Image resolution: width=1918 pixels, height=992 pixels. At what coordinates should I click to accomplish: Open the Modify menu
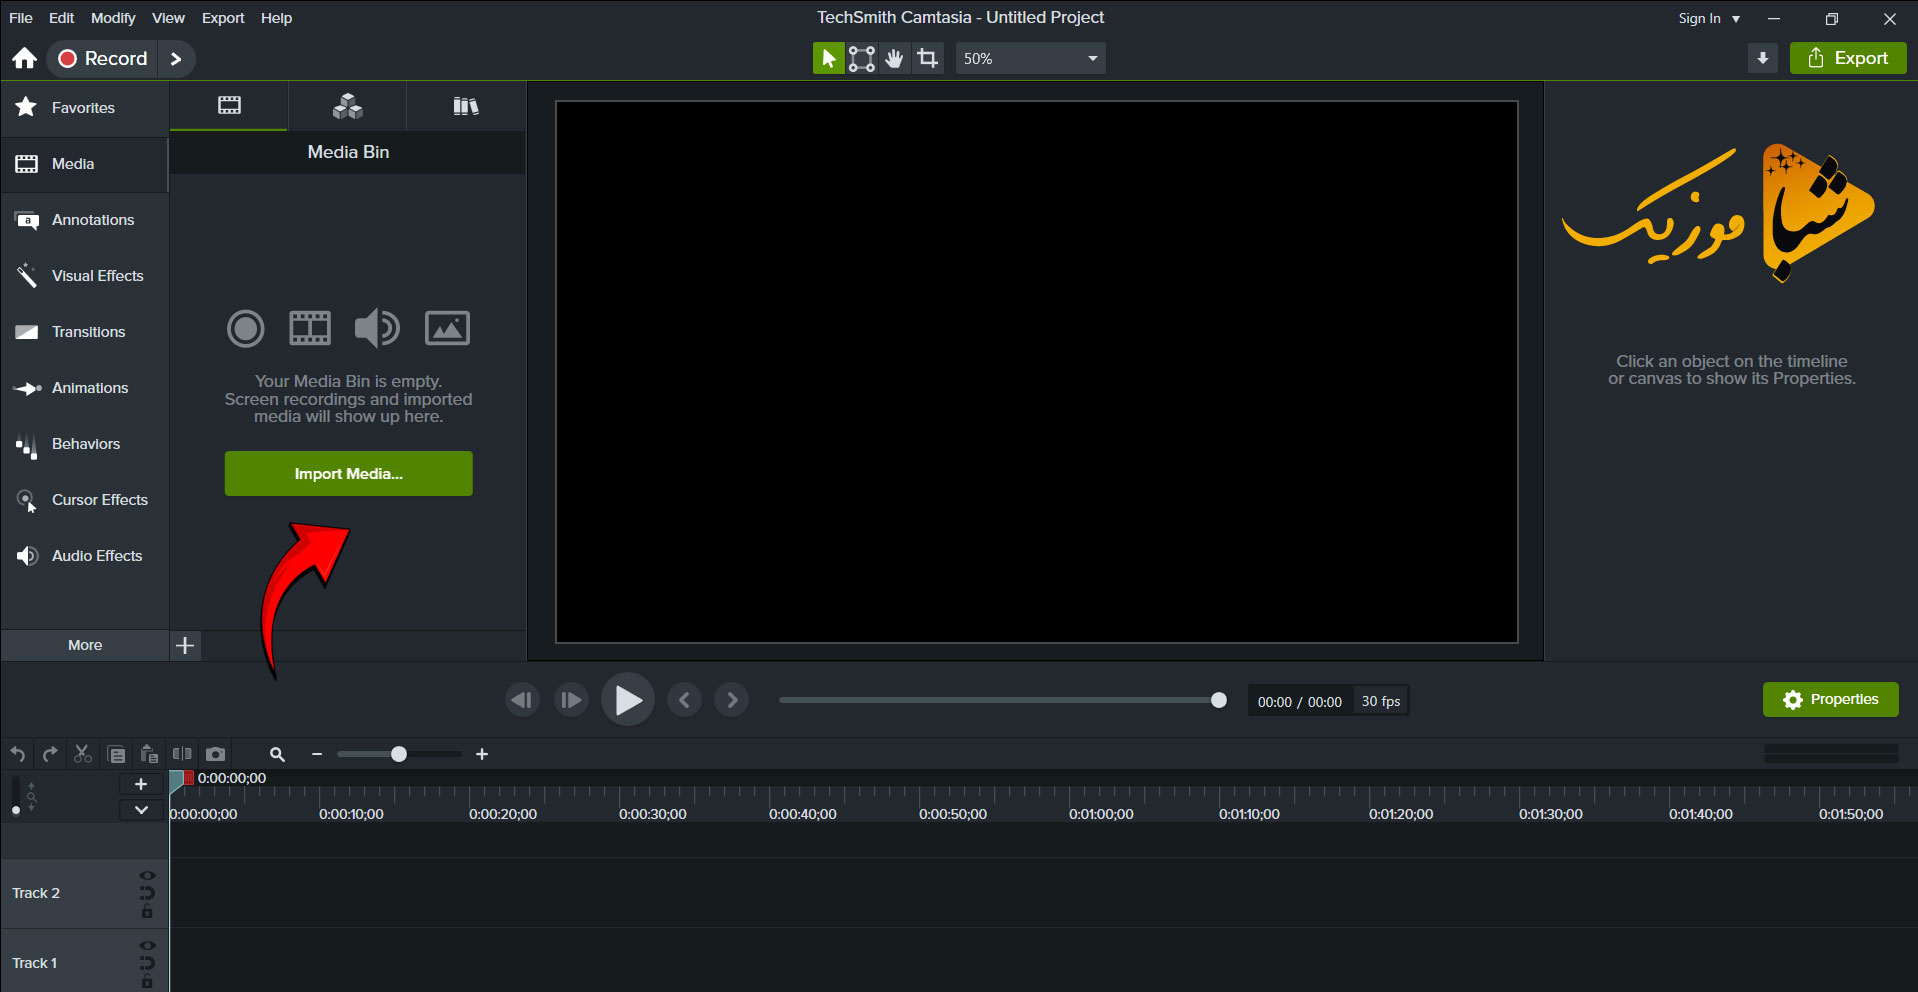(x=113, y=18)
